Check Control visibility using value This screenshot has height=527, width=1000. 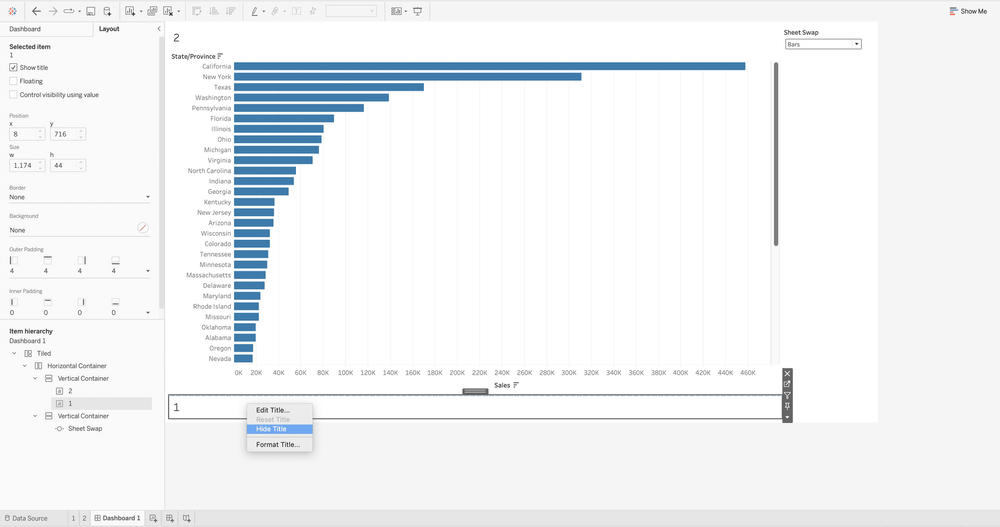point(13,94)
